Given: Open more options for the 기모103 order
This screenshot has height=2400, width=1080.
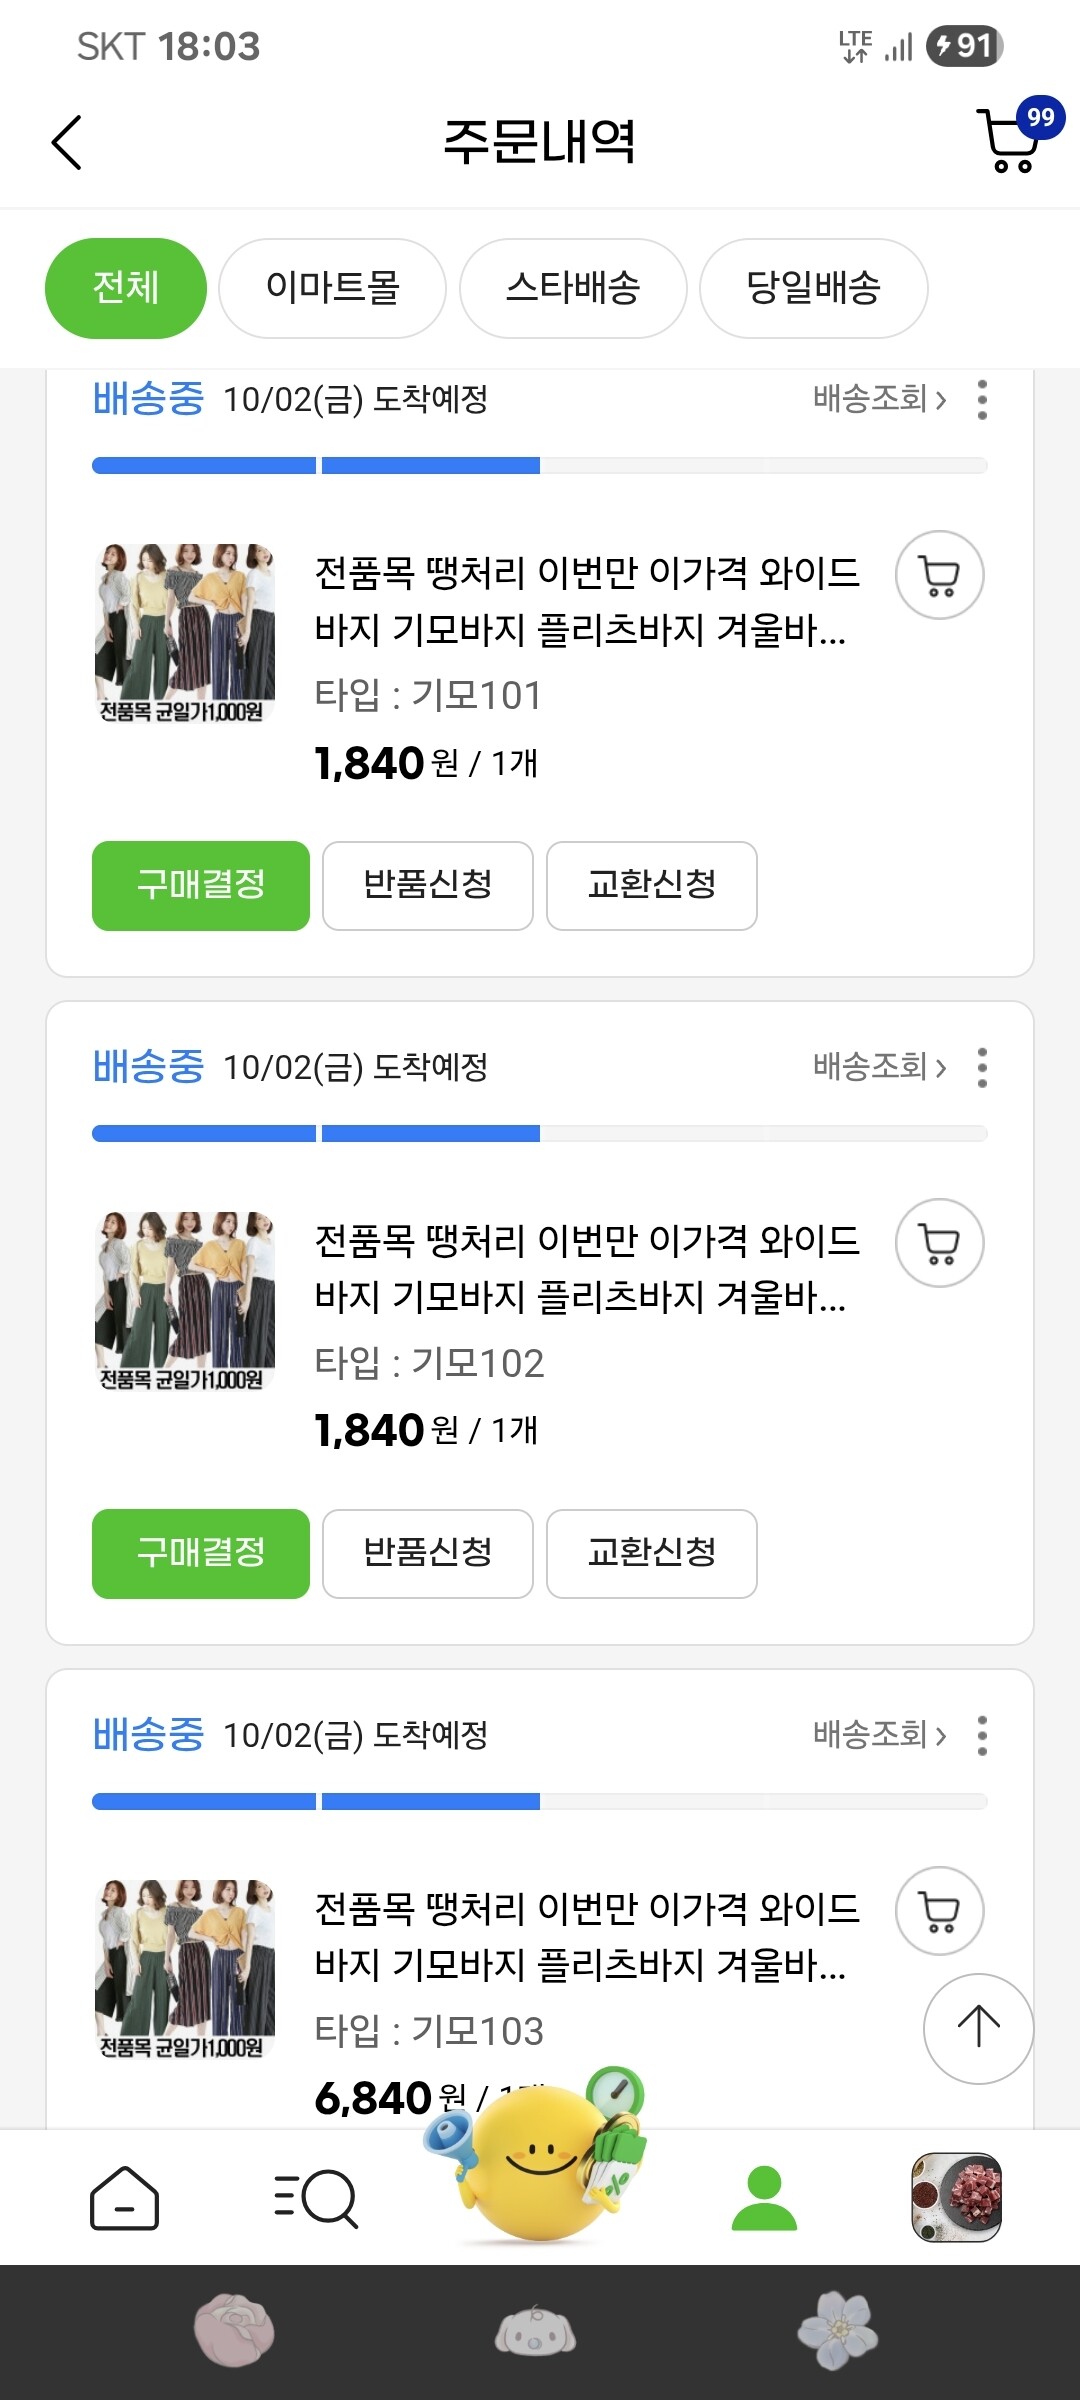Looking at the screenshot, I should tap(982, 1735).
